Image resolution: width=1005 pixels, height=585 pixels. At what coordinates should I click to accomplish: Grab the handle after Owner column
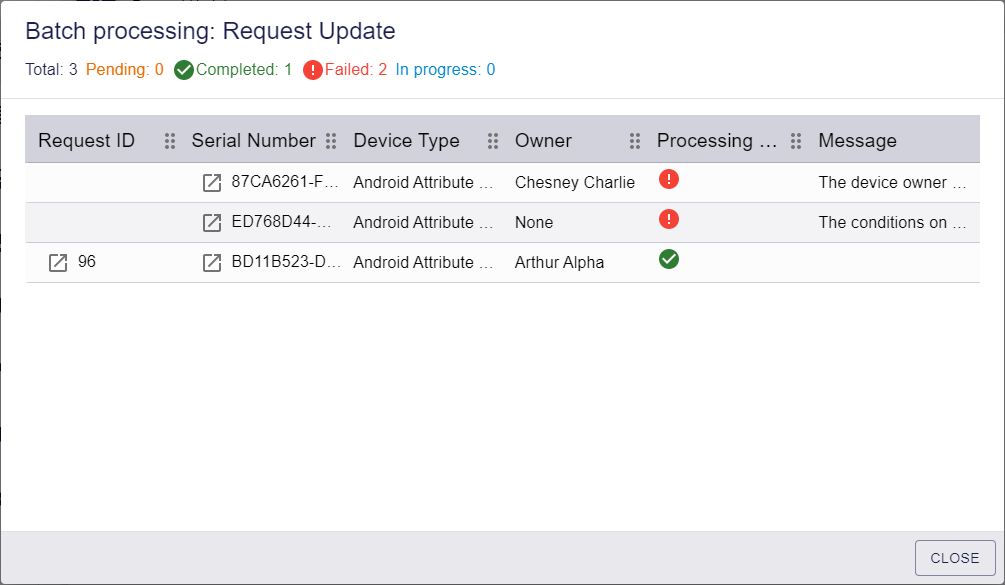[x=635, y=141]
